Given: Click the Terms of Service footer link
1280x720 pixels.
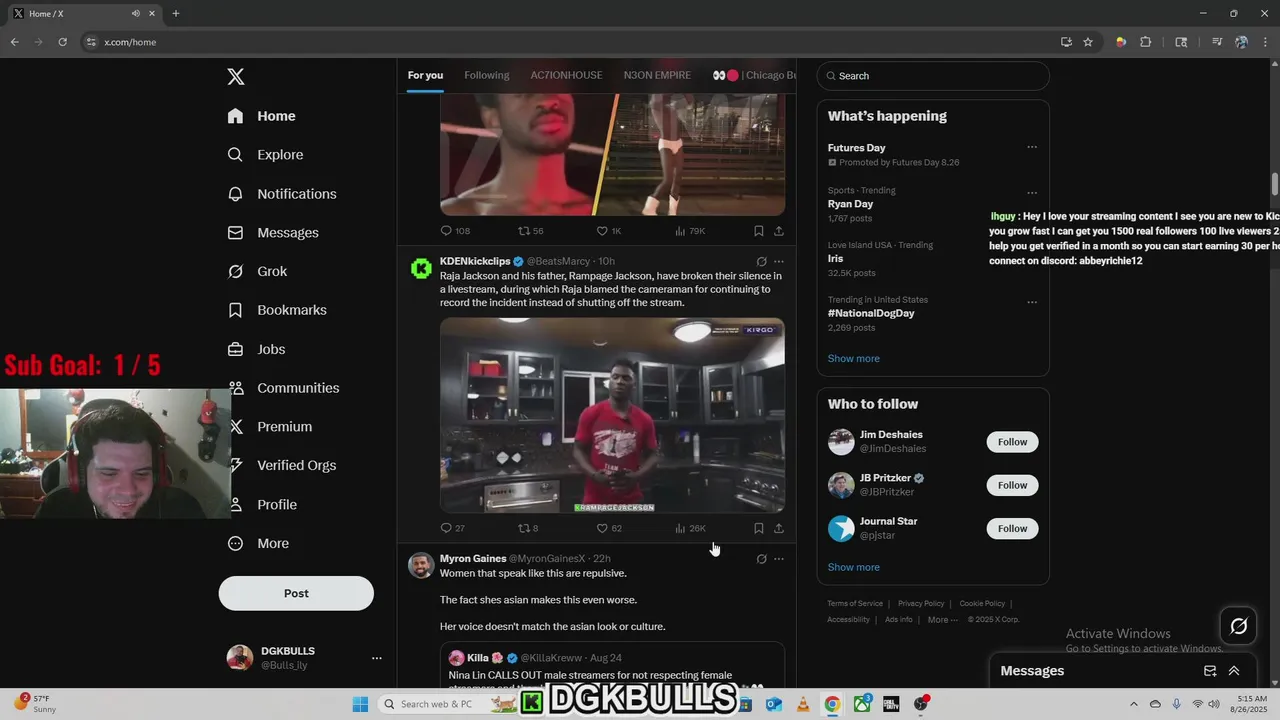Looking at the screenshot, I should [x=855, y=604].
